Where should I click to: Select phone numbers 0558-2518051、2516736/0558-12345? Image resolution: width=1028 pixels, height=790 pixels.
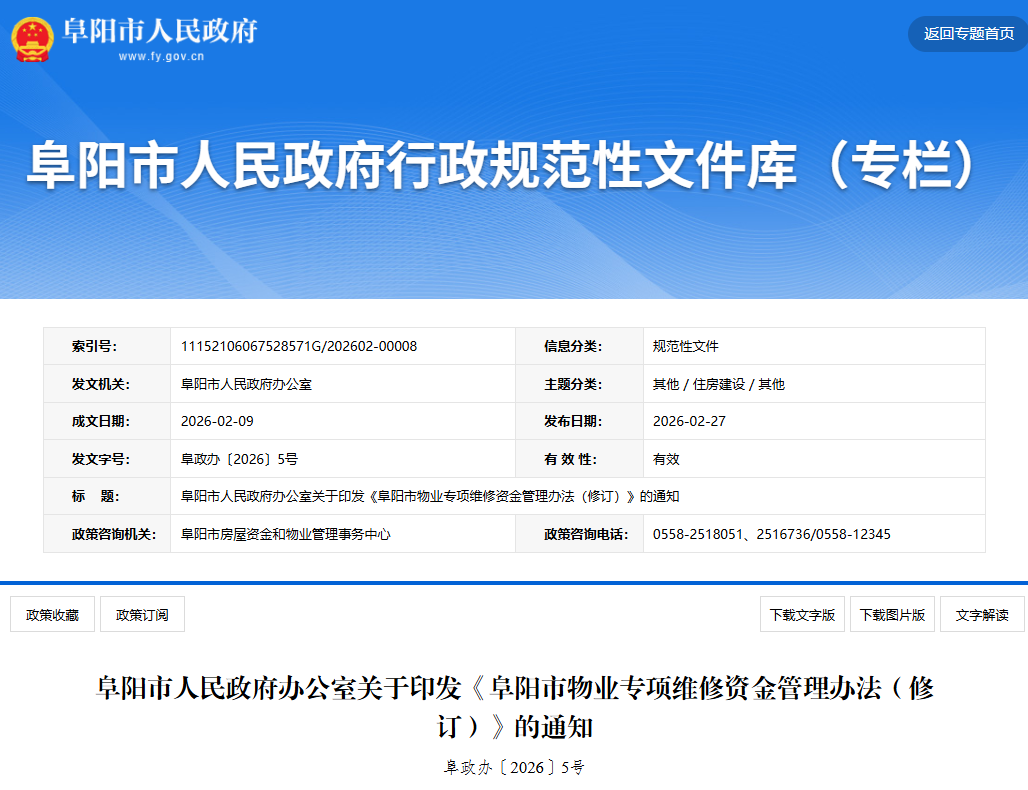(772, 534)
